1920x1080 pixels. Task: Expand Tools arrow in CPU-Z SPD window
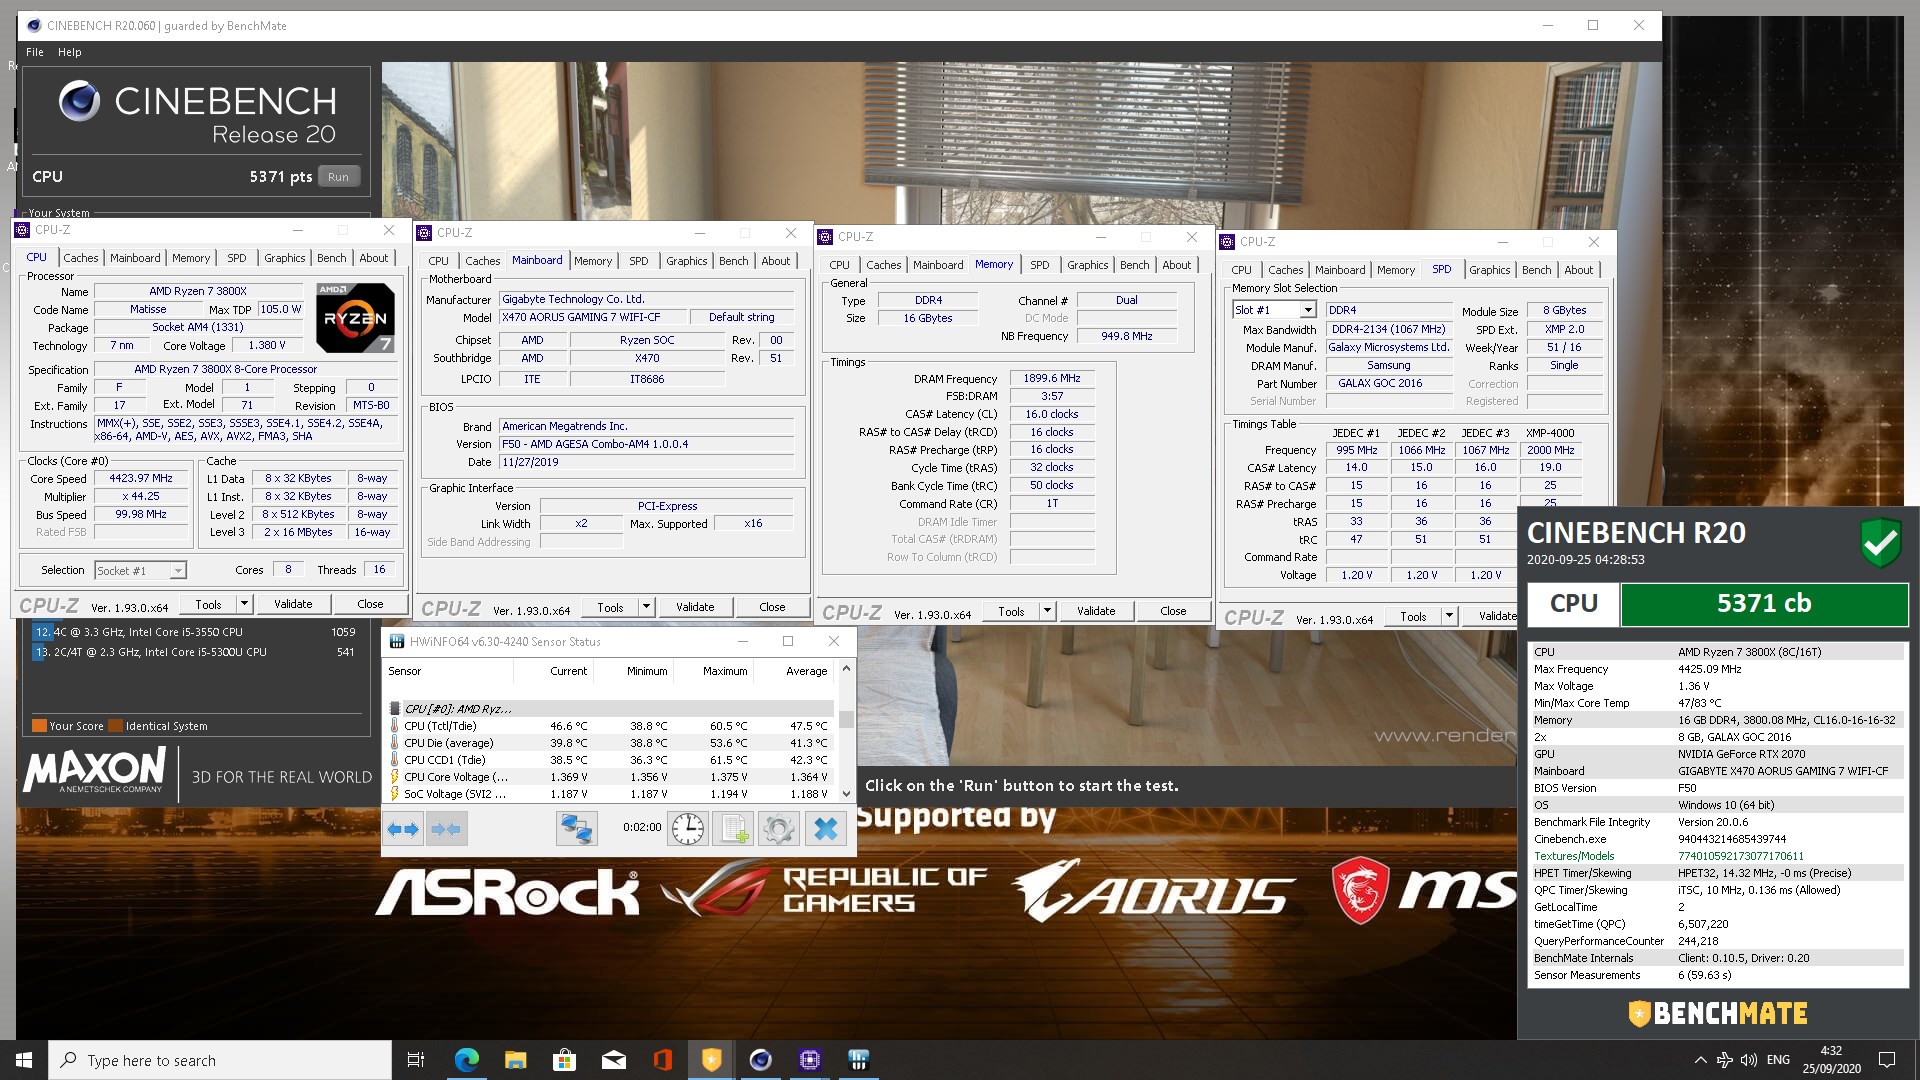point(1449,616)
